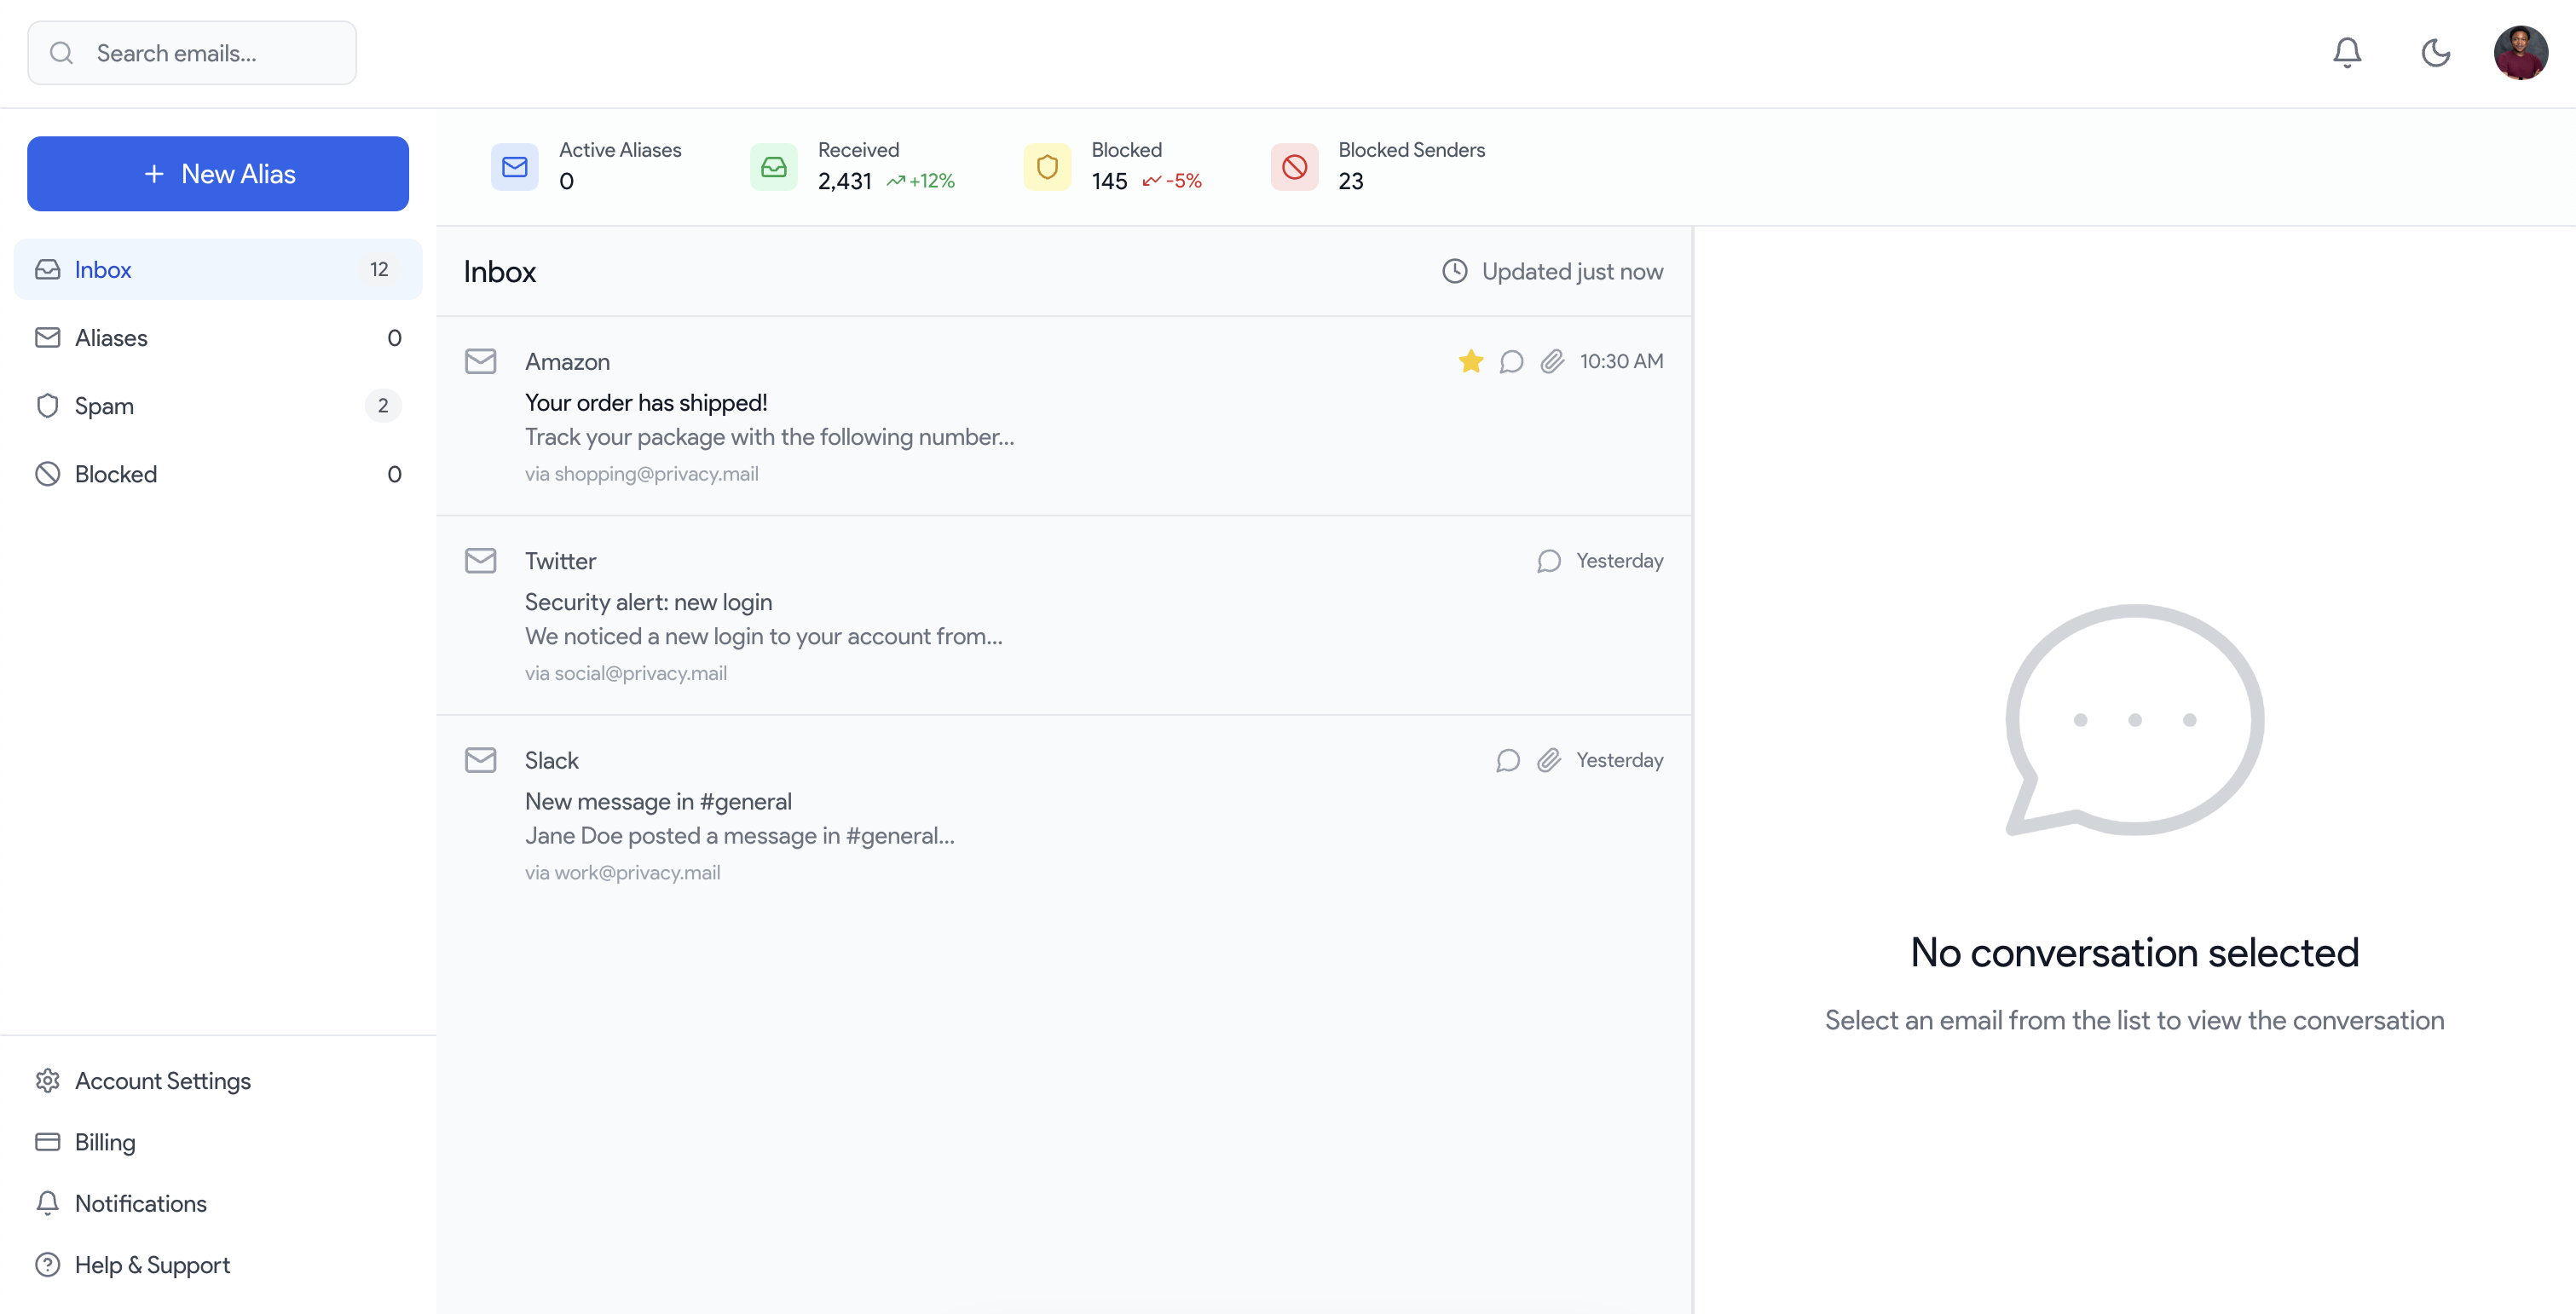
Task: Click the Blocked shield stat icon
Action: point(1047,167)
